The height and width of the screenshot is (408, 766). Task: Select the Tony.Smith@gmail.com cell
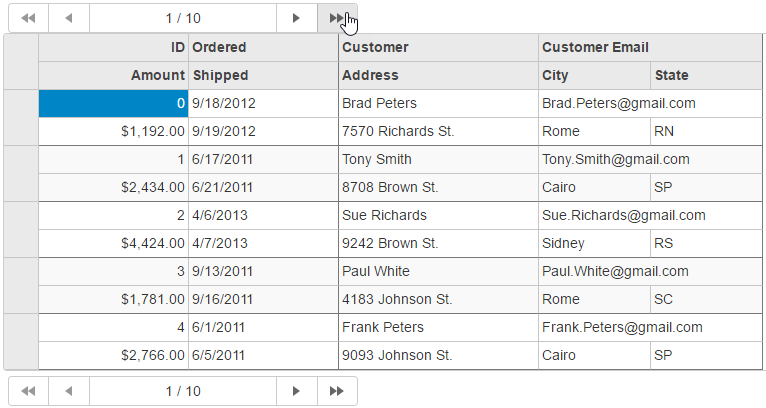pos(650,159)
